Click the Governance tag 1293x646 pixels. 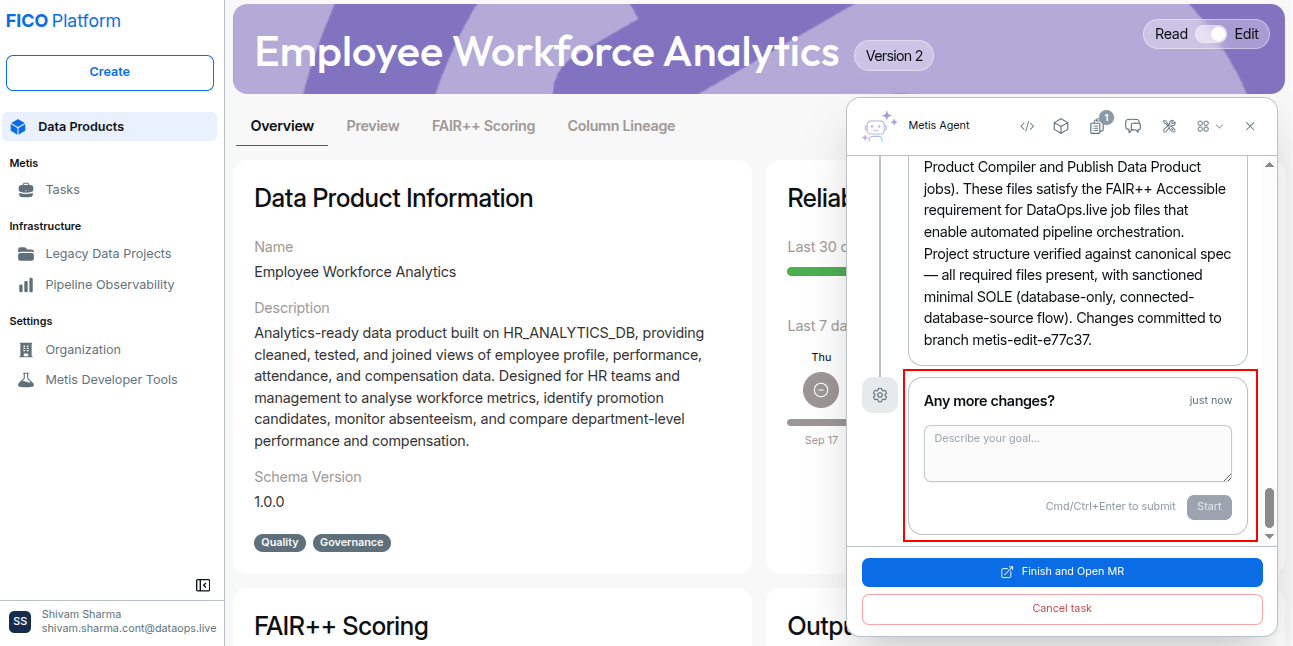click(x=352, y=542)
